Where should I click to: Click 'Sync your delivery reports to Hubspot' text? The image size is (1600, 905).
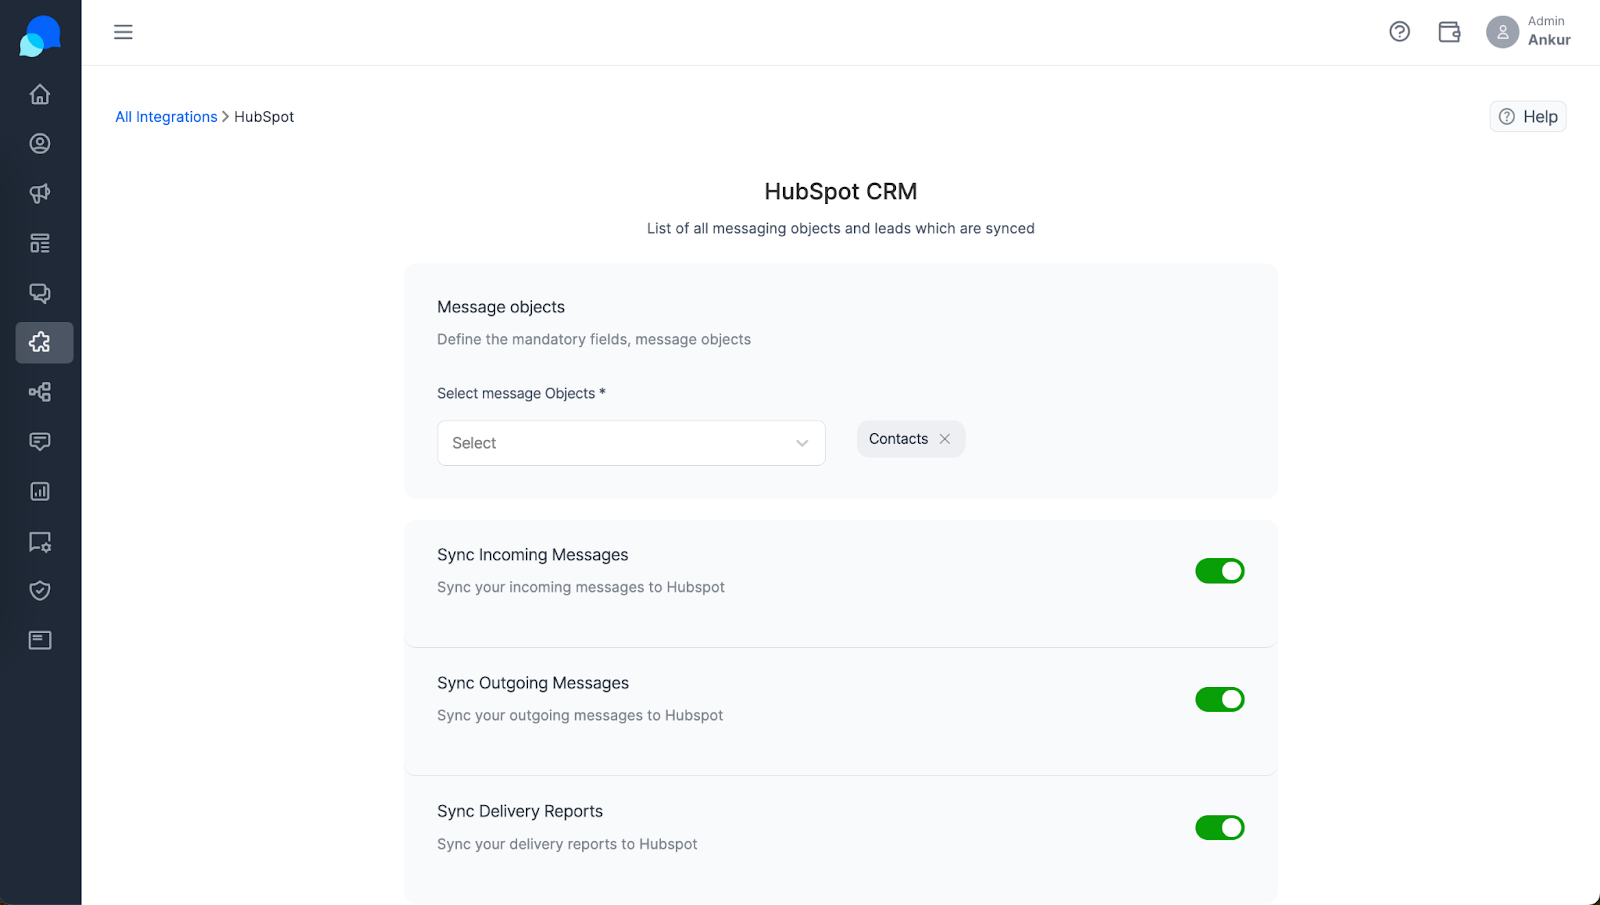[567, 844]
